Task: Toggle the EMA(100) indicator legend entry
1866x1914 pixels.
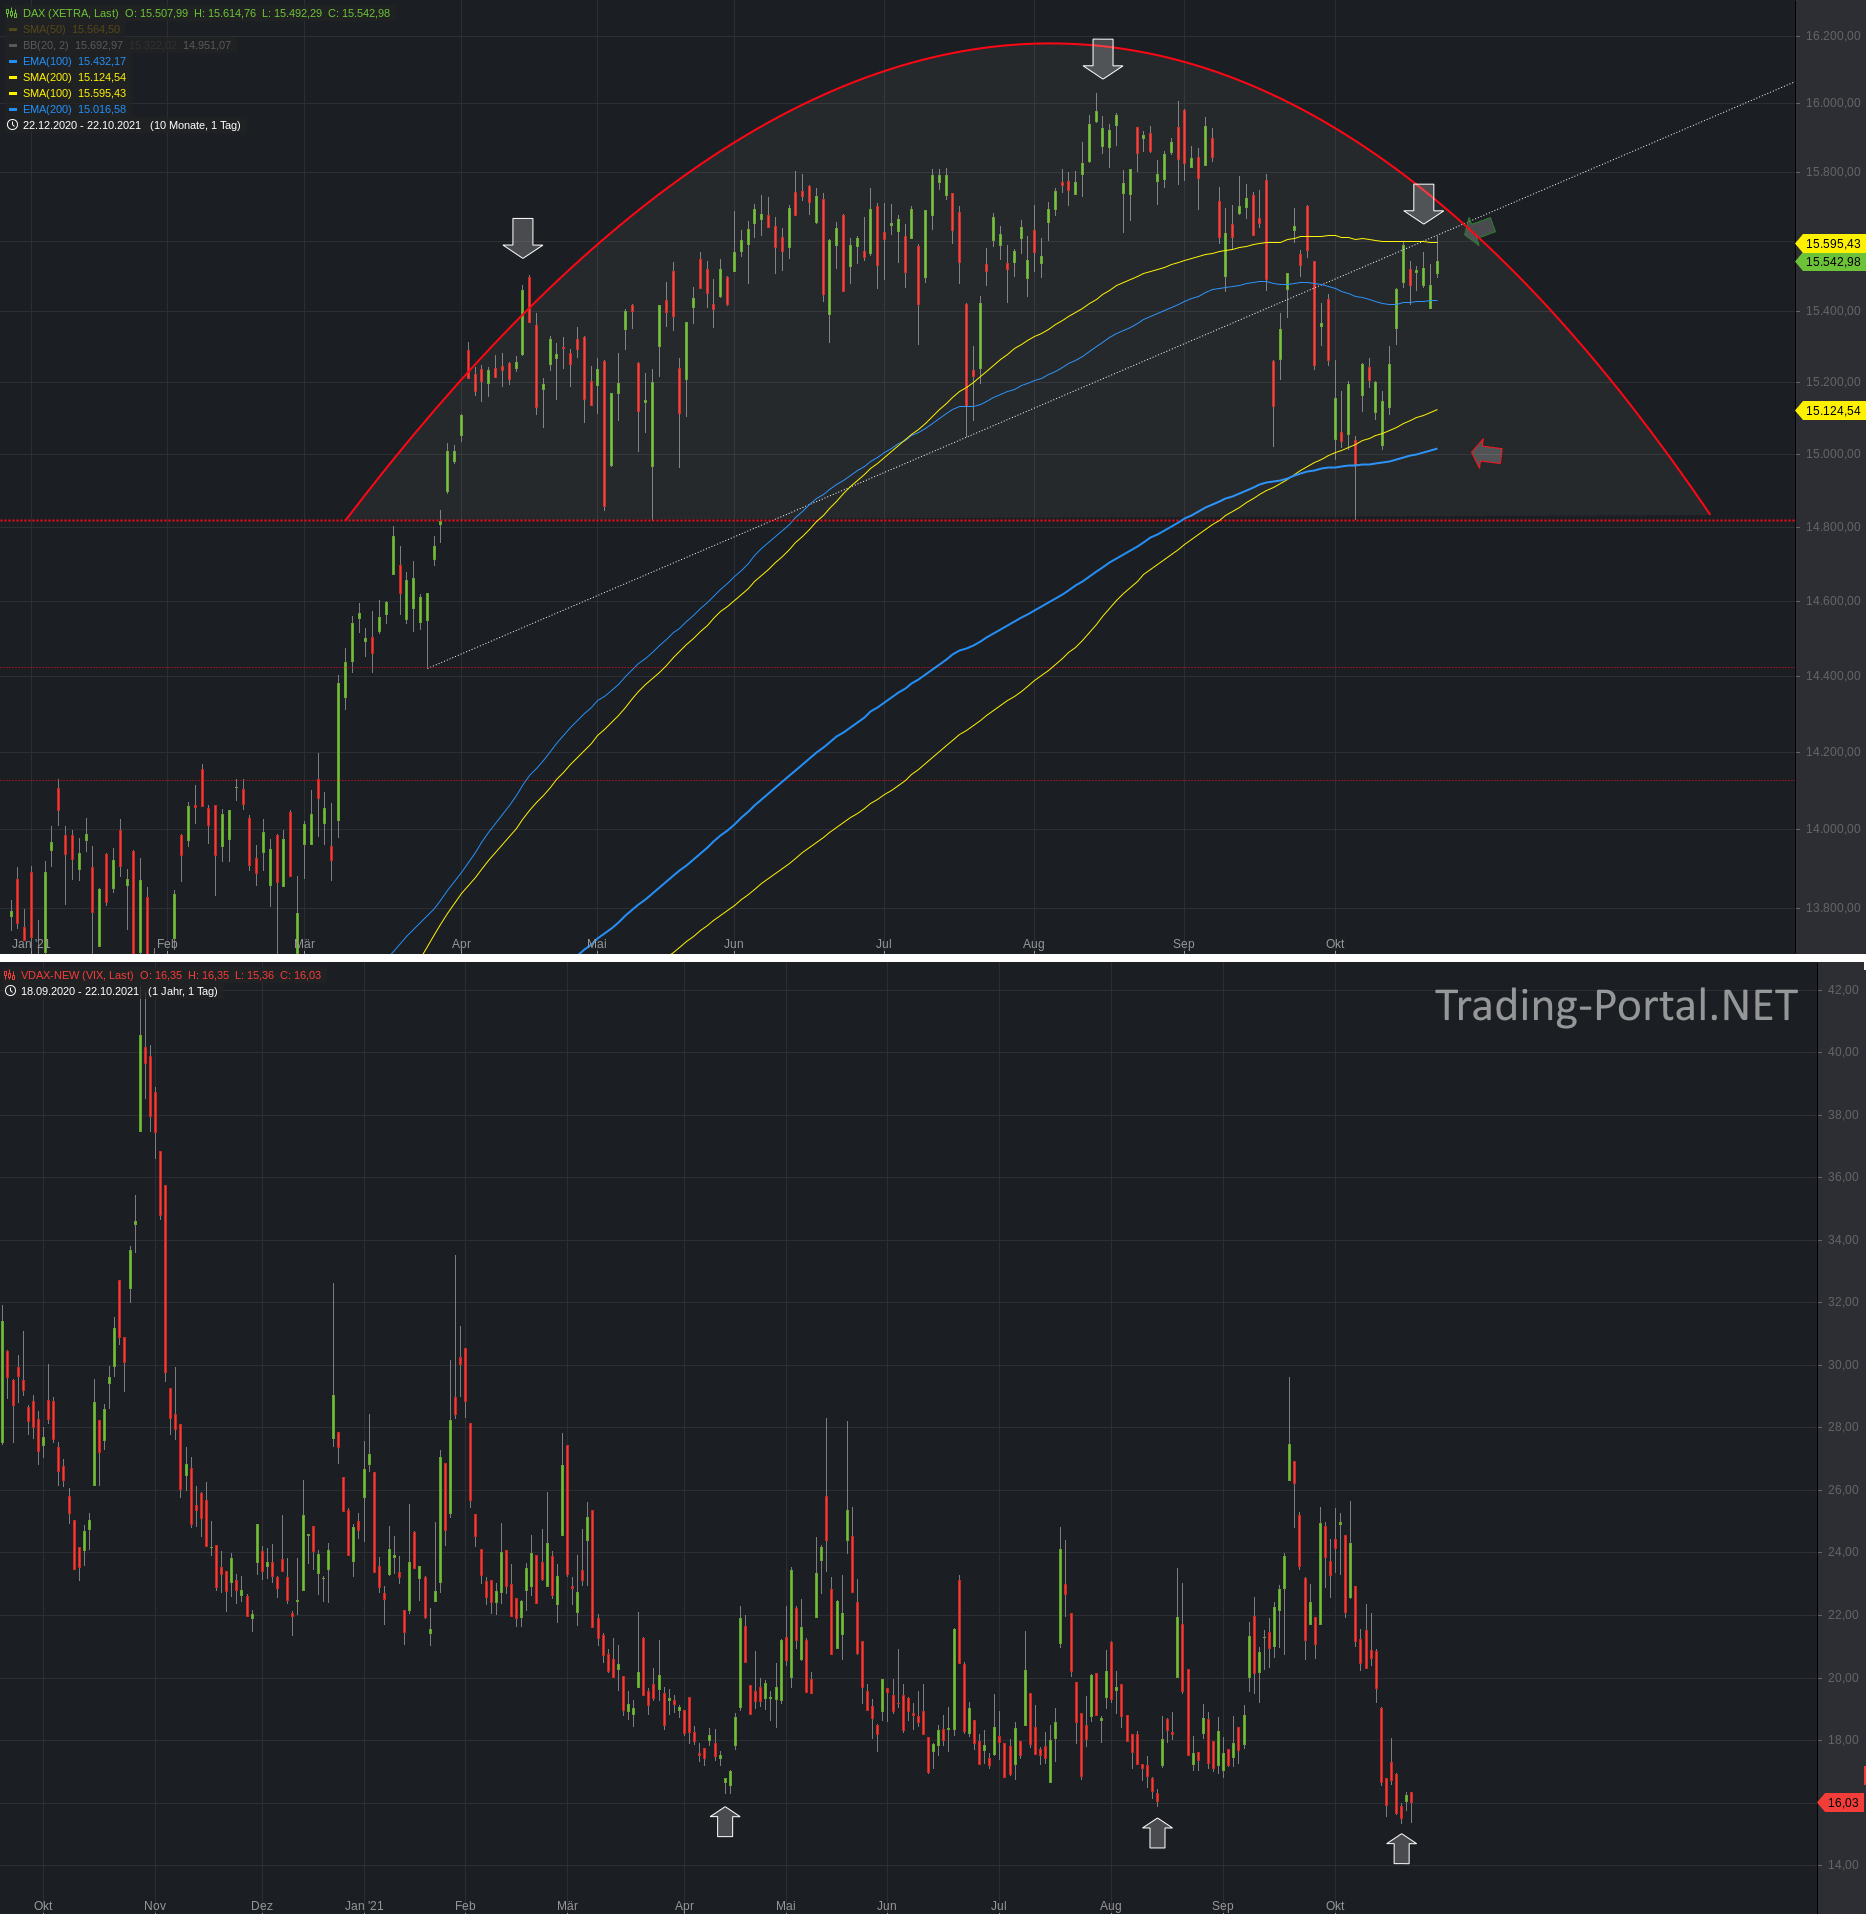Action: [x=67, y=61]
